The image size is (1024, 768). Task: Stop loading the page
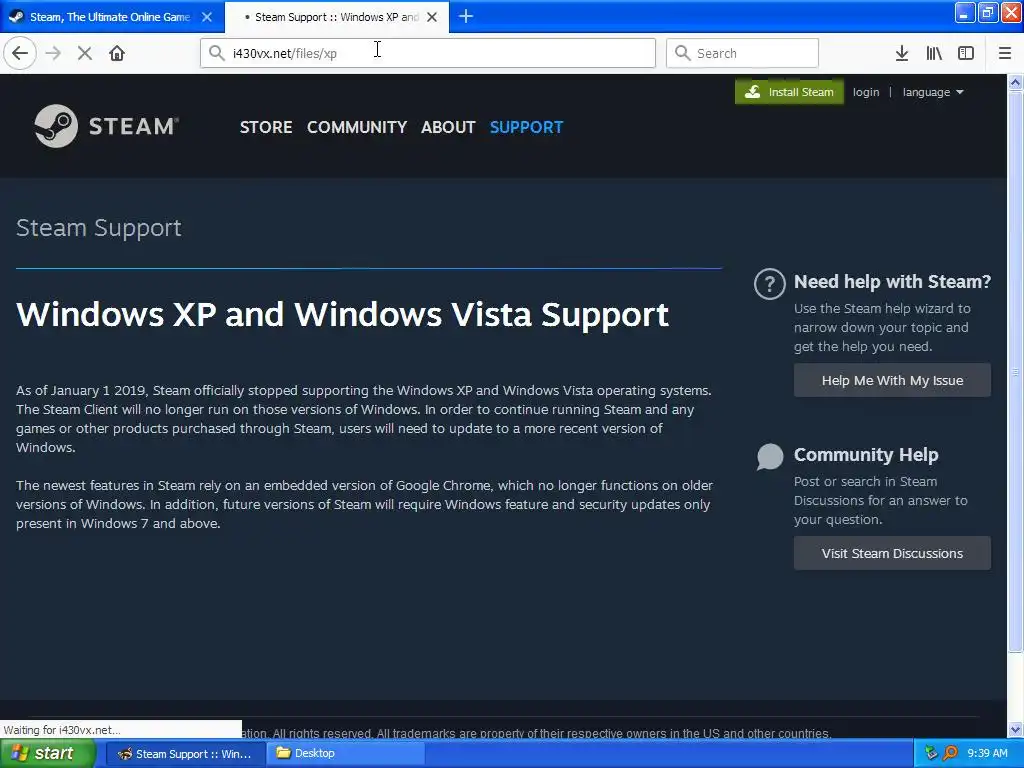point(85,53)
